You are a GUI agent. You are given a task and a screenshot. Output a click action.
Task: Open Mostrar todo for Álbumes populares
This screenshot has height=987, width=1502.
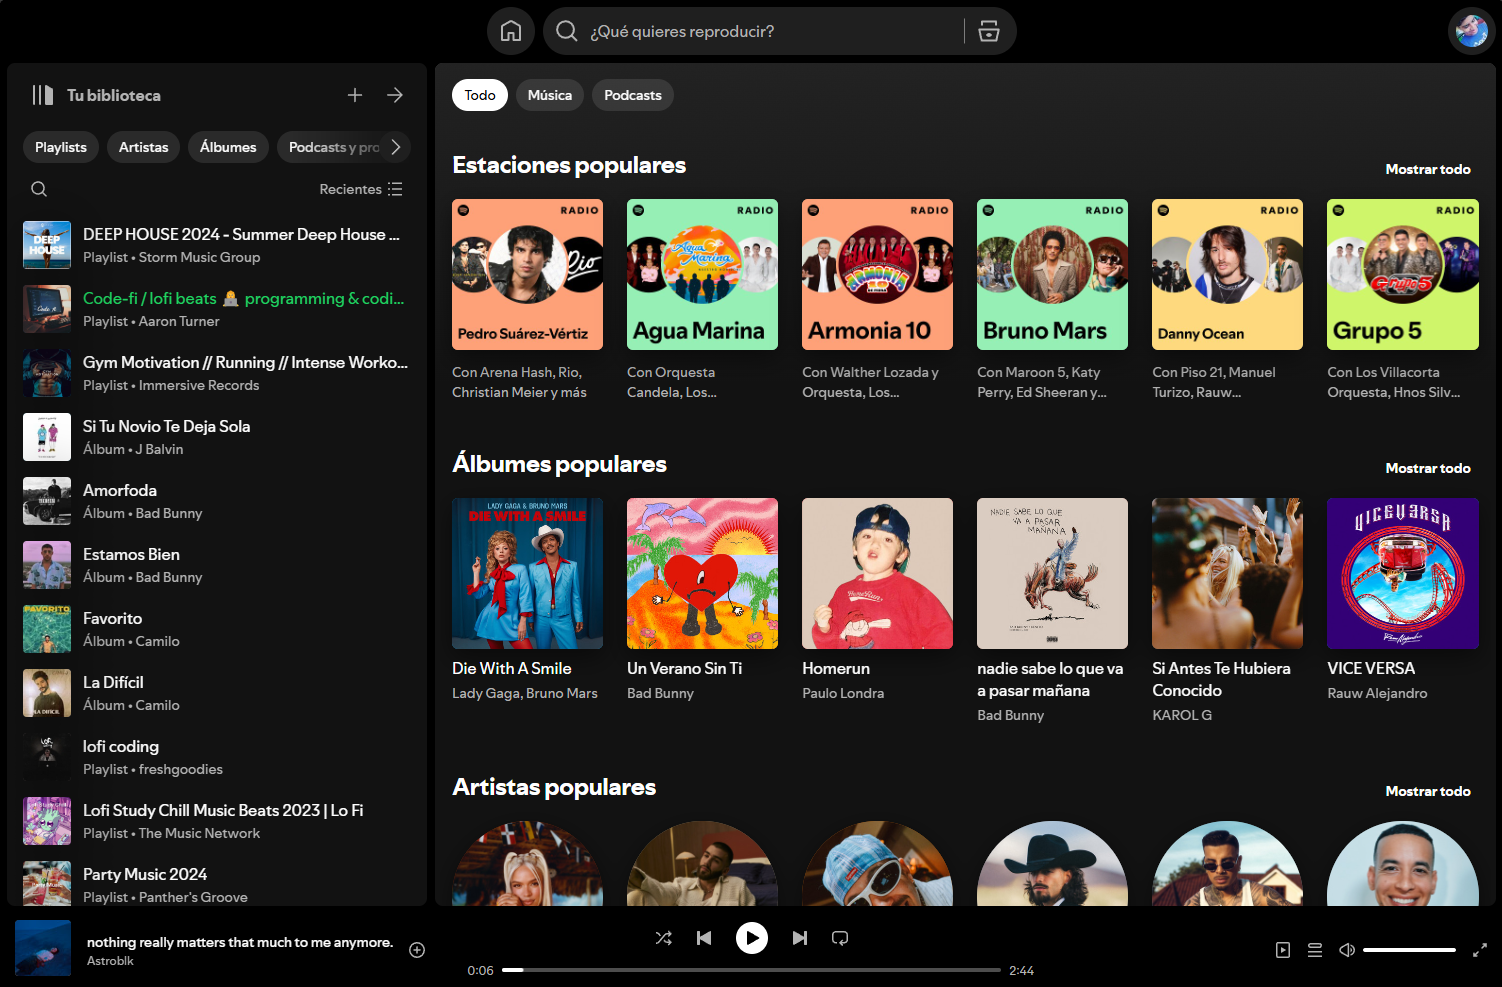tap(1428, 468)
